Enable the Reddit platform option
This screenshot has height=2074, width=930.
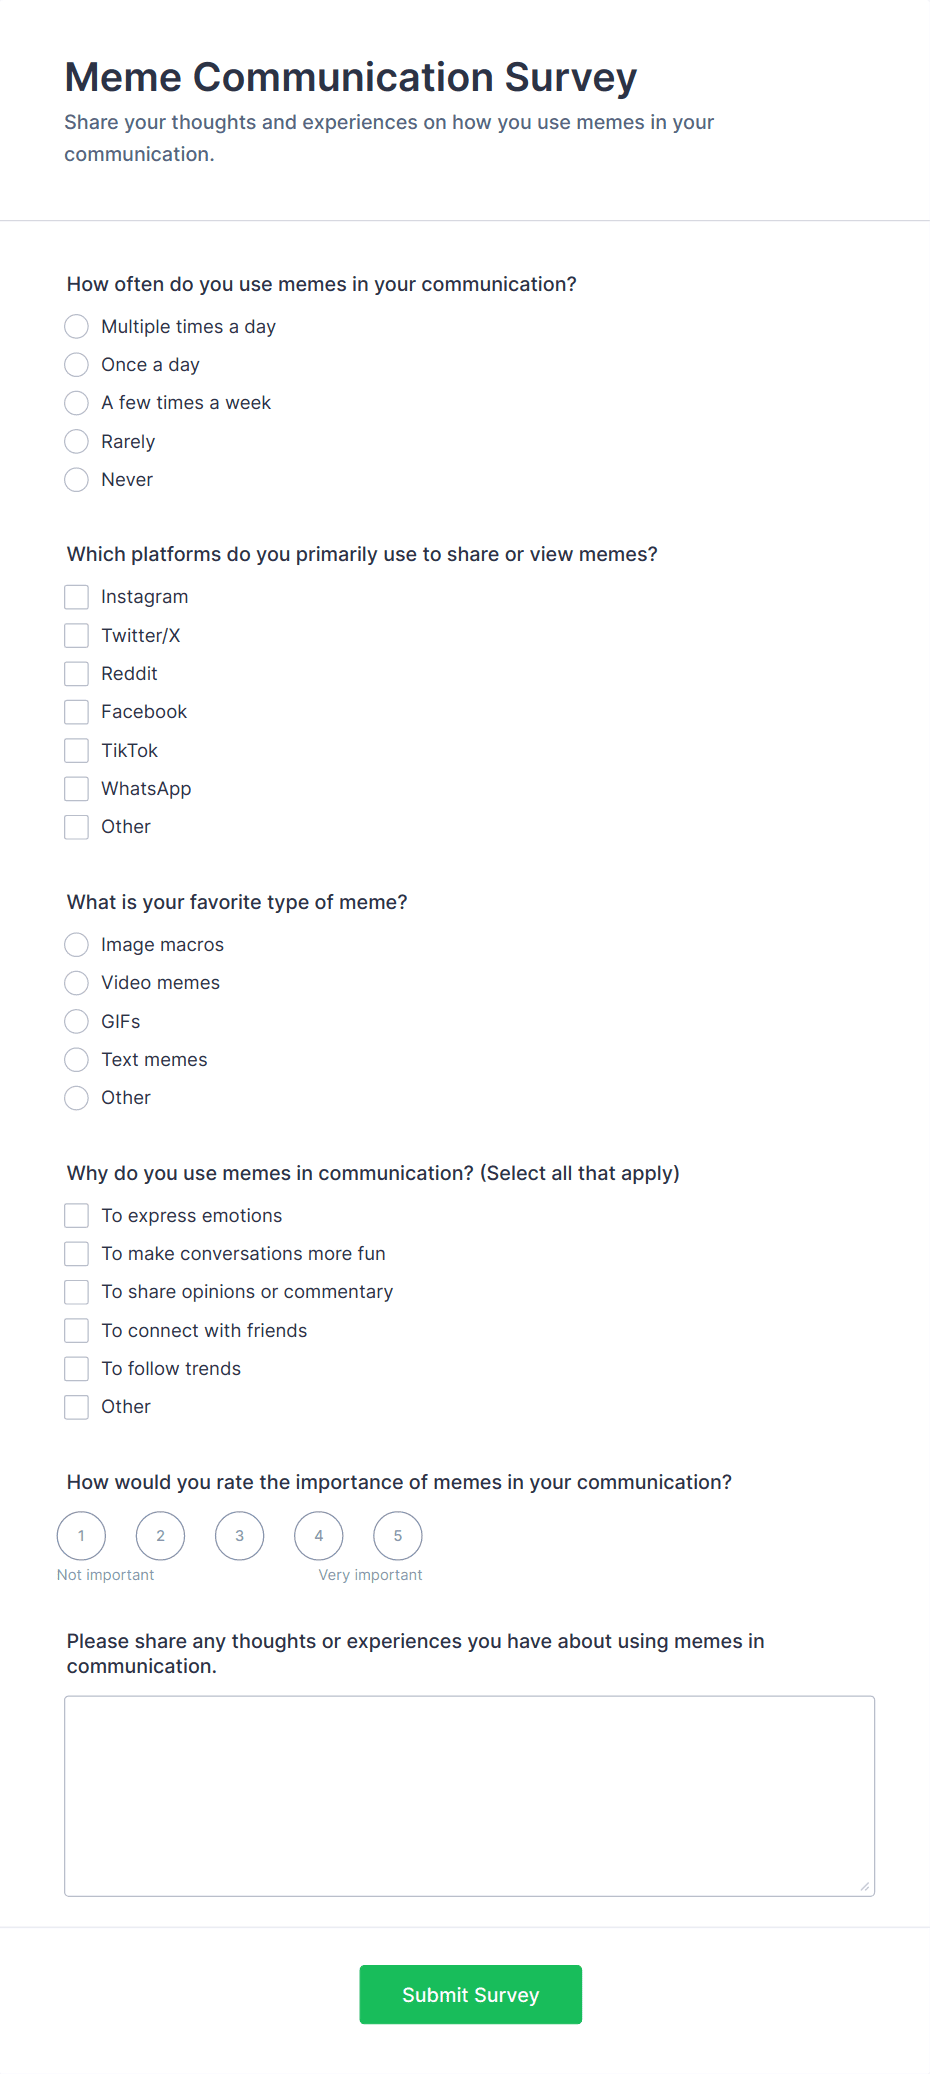point(76,673)
